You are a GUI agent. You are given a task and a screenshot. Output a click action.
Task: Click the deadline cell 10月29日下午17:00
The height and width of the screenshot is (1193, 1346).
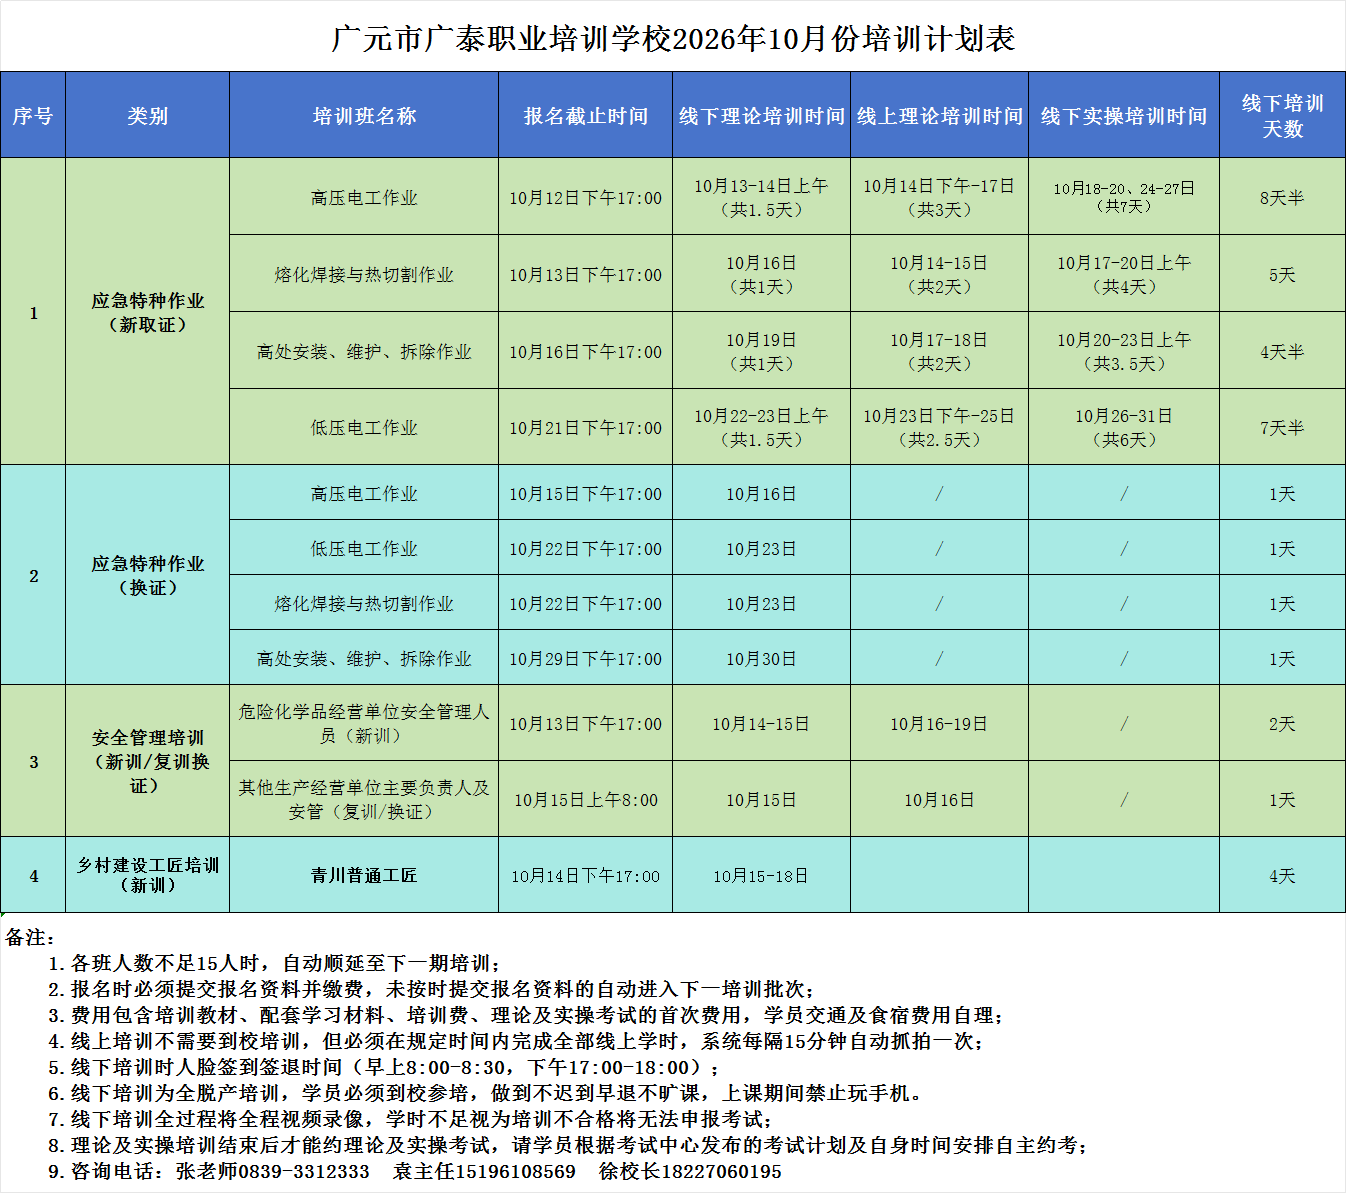click(585, 658)
